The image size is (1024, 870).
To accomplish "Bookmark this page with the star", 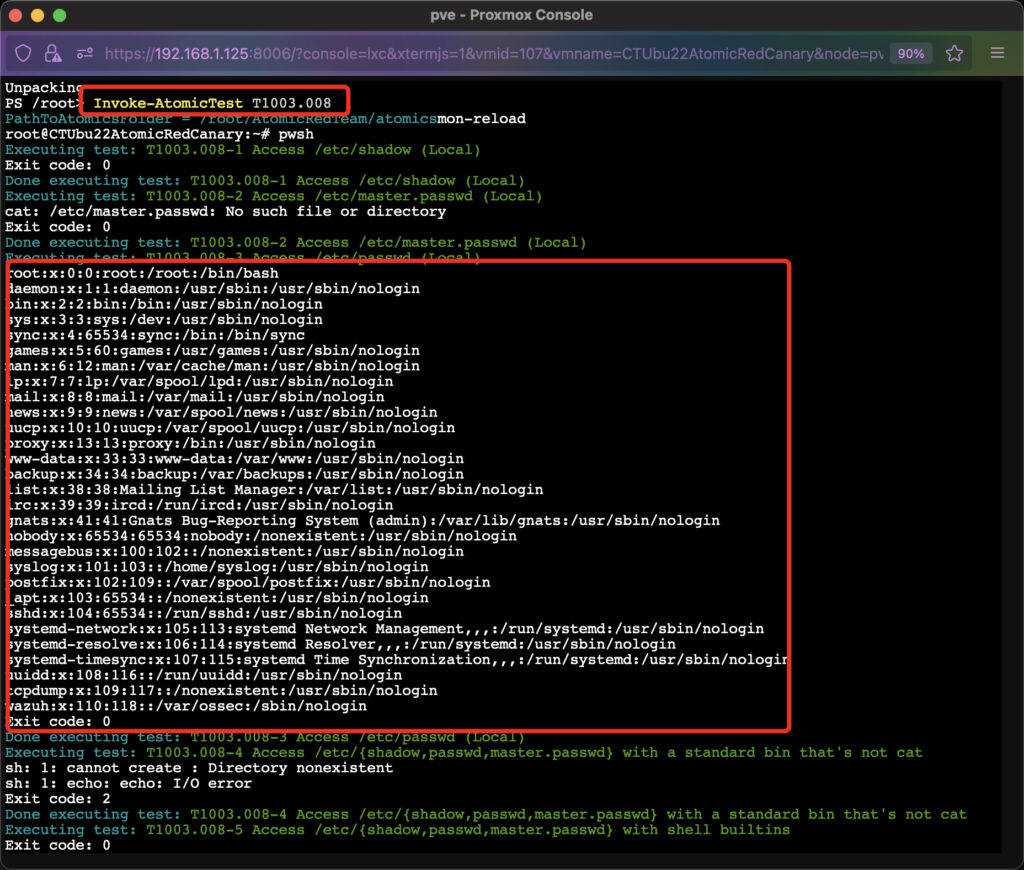I will pos(954,53).
